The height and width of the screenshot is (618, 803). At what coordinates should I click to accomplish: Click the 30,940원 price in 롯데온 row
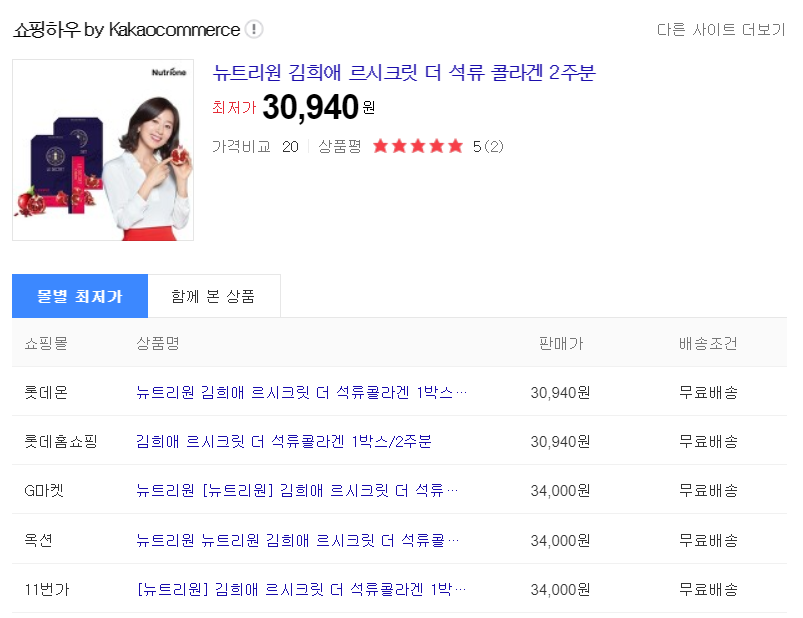pyautogui.click(x=560, y=393)
